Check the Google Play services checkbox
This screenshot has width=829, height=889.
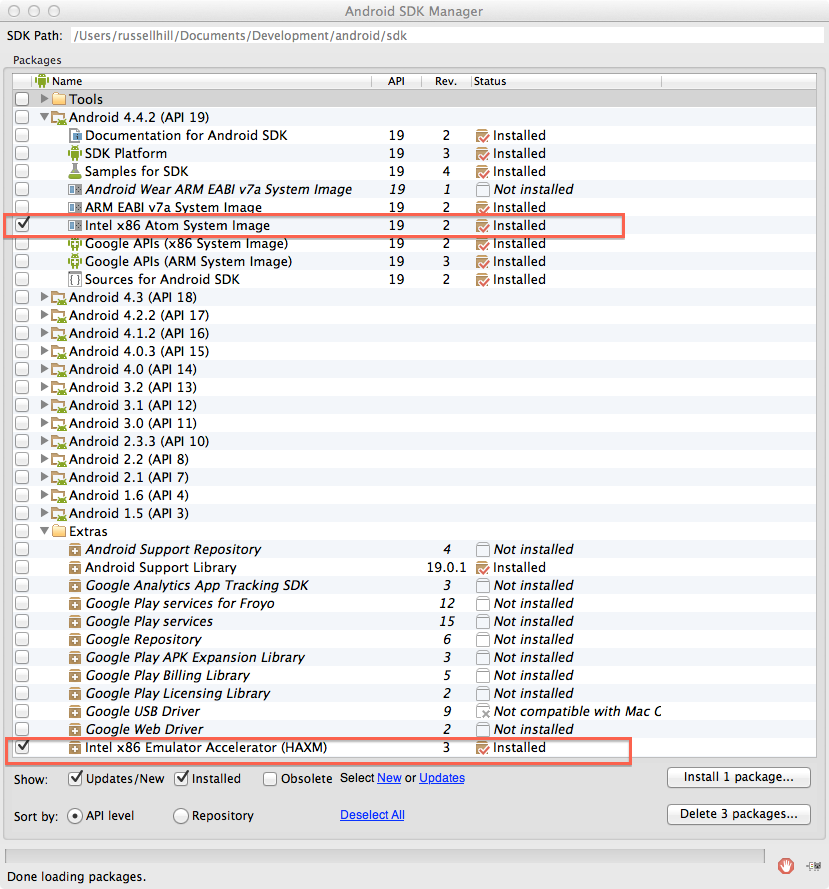[22, 621]
